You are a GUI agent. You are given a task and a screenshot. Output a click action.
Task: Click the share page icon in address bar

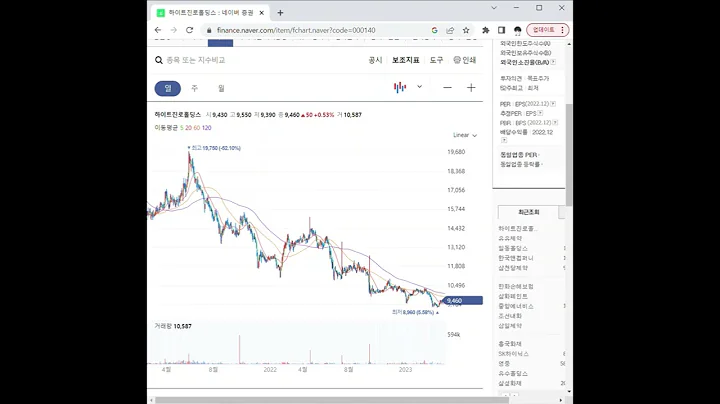pyautogui.click(x=450, y=30)
